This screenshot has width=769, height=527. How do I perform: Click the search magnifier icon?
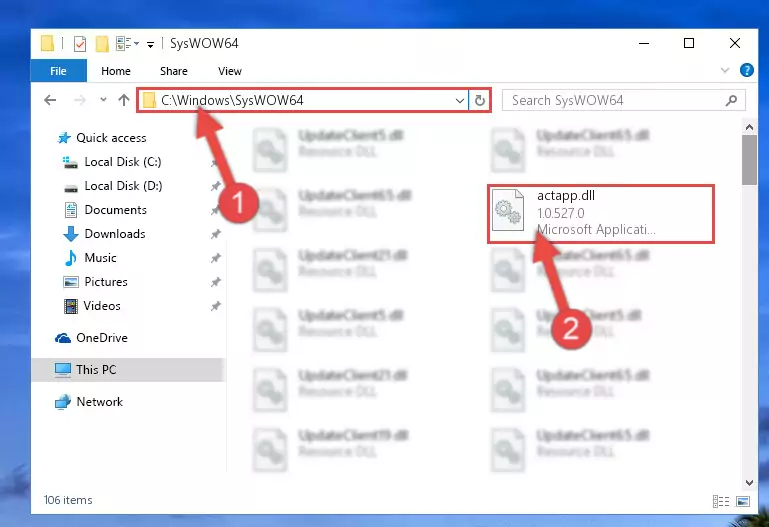click(x=731, y=100)
